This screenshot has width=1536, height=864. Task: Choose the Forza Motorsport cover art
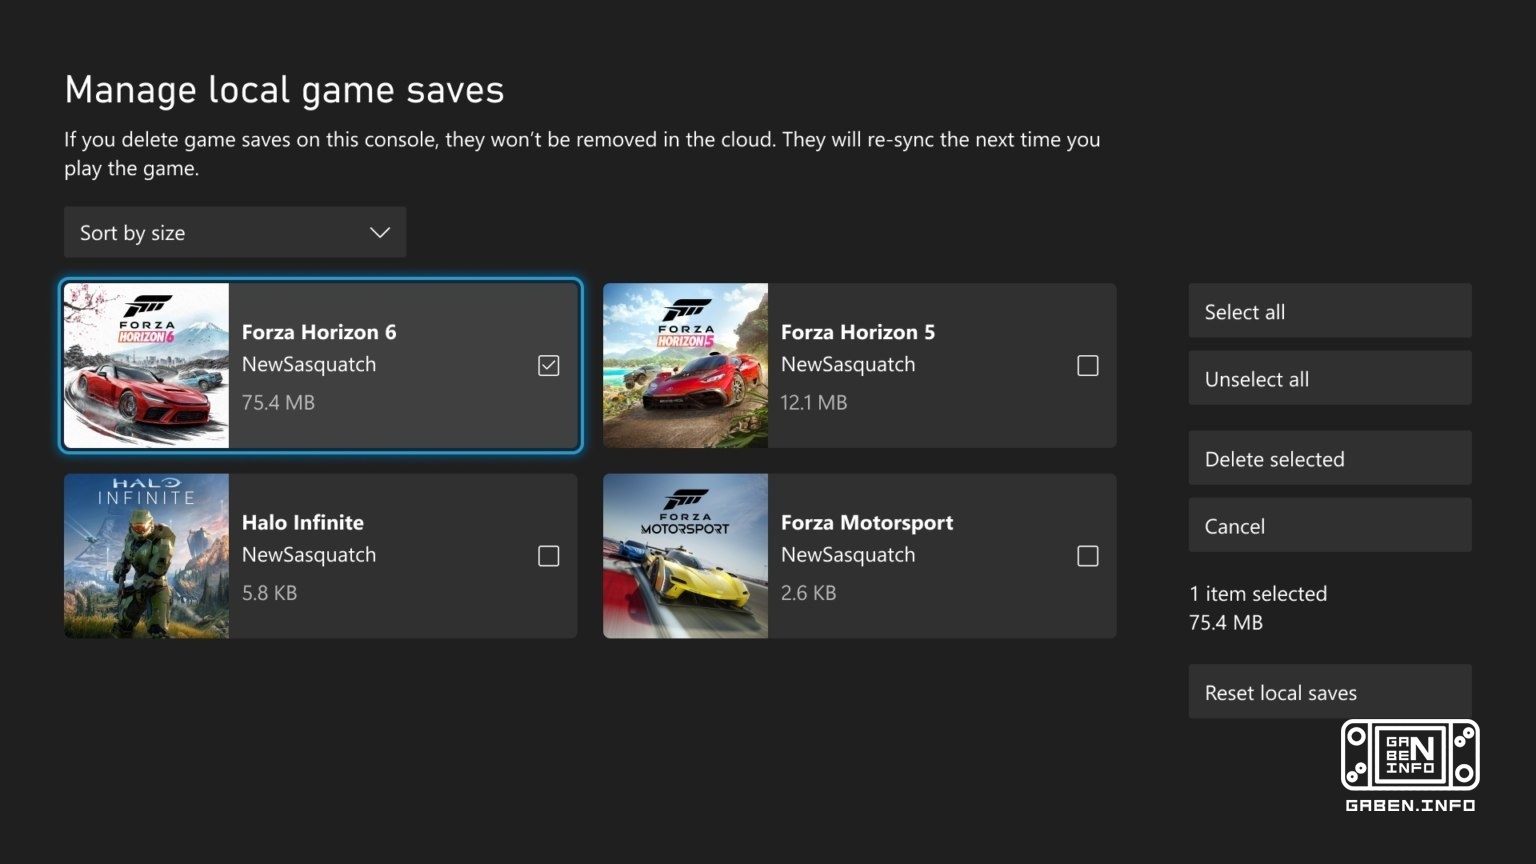tap(686, 556)
